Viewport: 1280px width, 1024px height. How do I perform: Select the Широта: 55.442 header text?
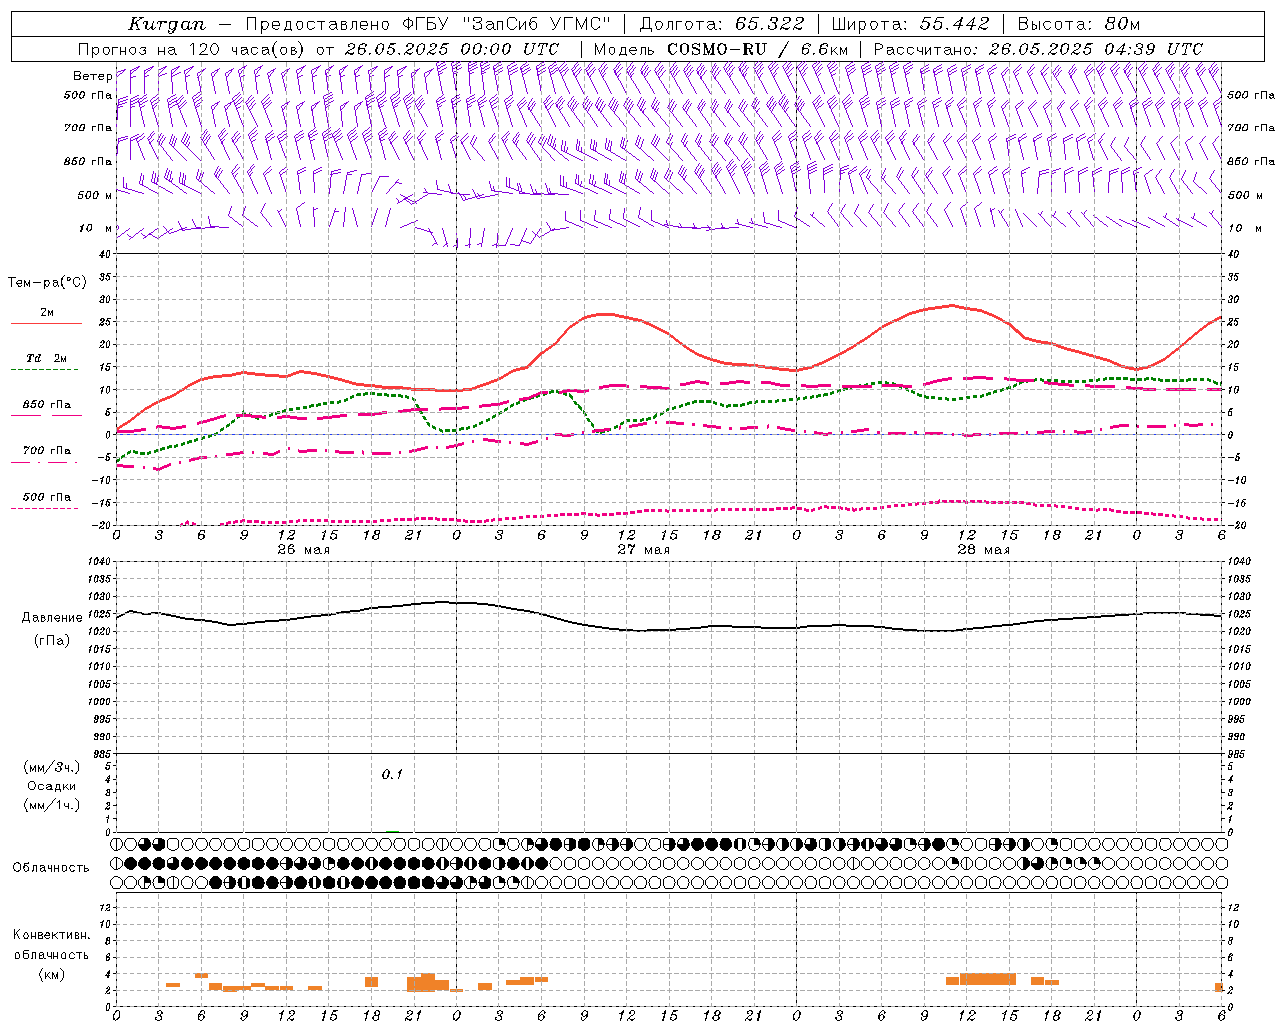(910, 24)
